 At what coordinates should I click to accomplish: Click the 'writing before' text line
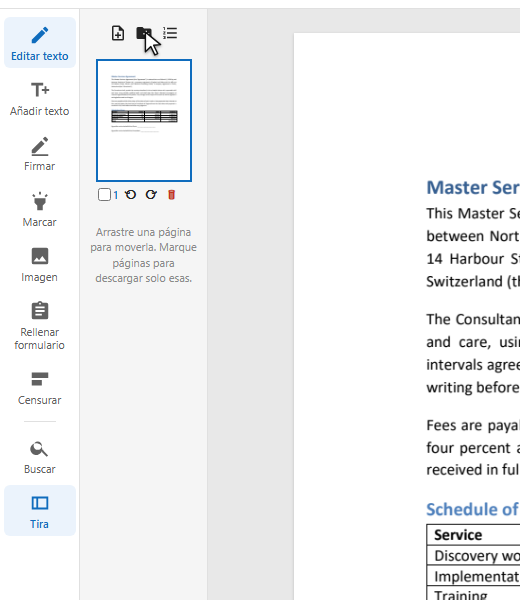473,388
